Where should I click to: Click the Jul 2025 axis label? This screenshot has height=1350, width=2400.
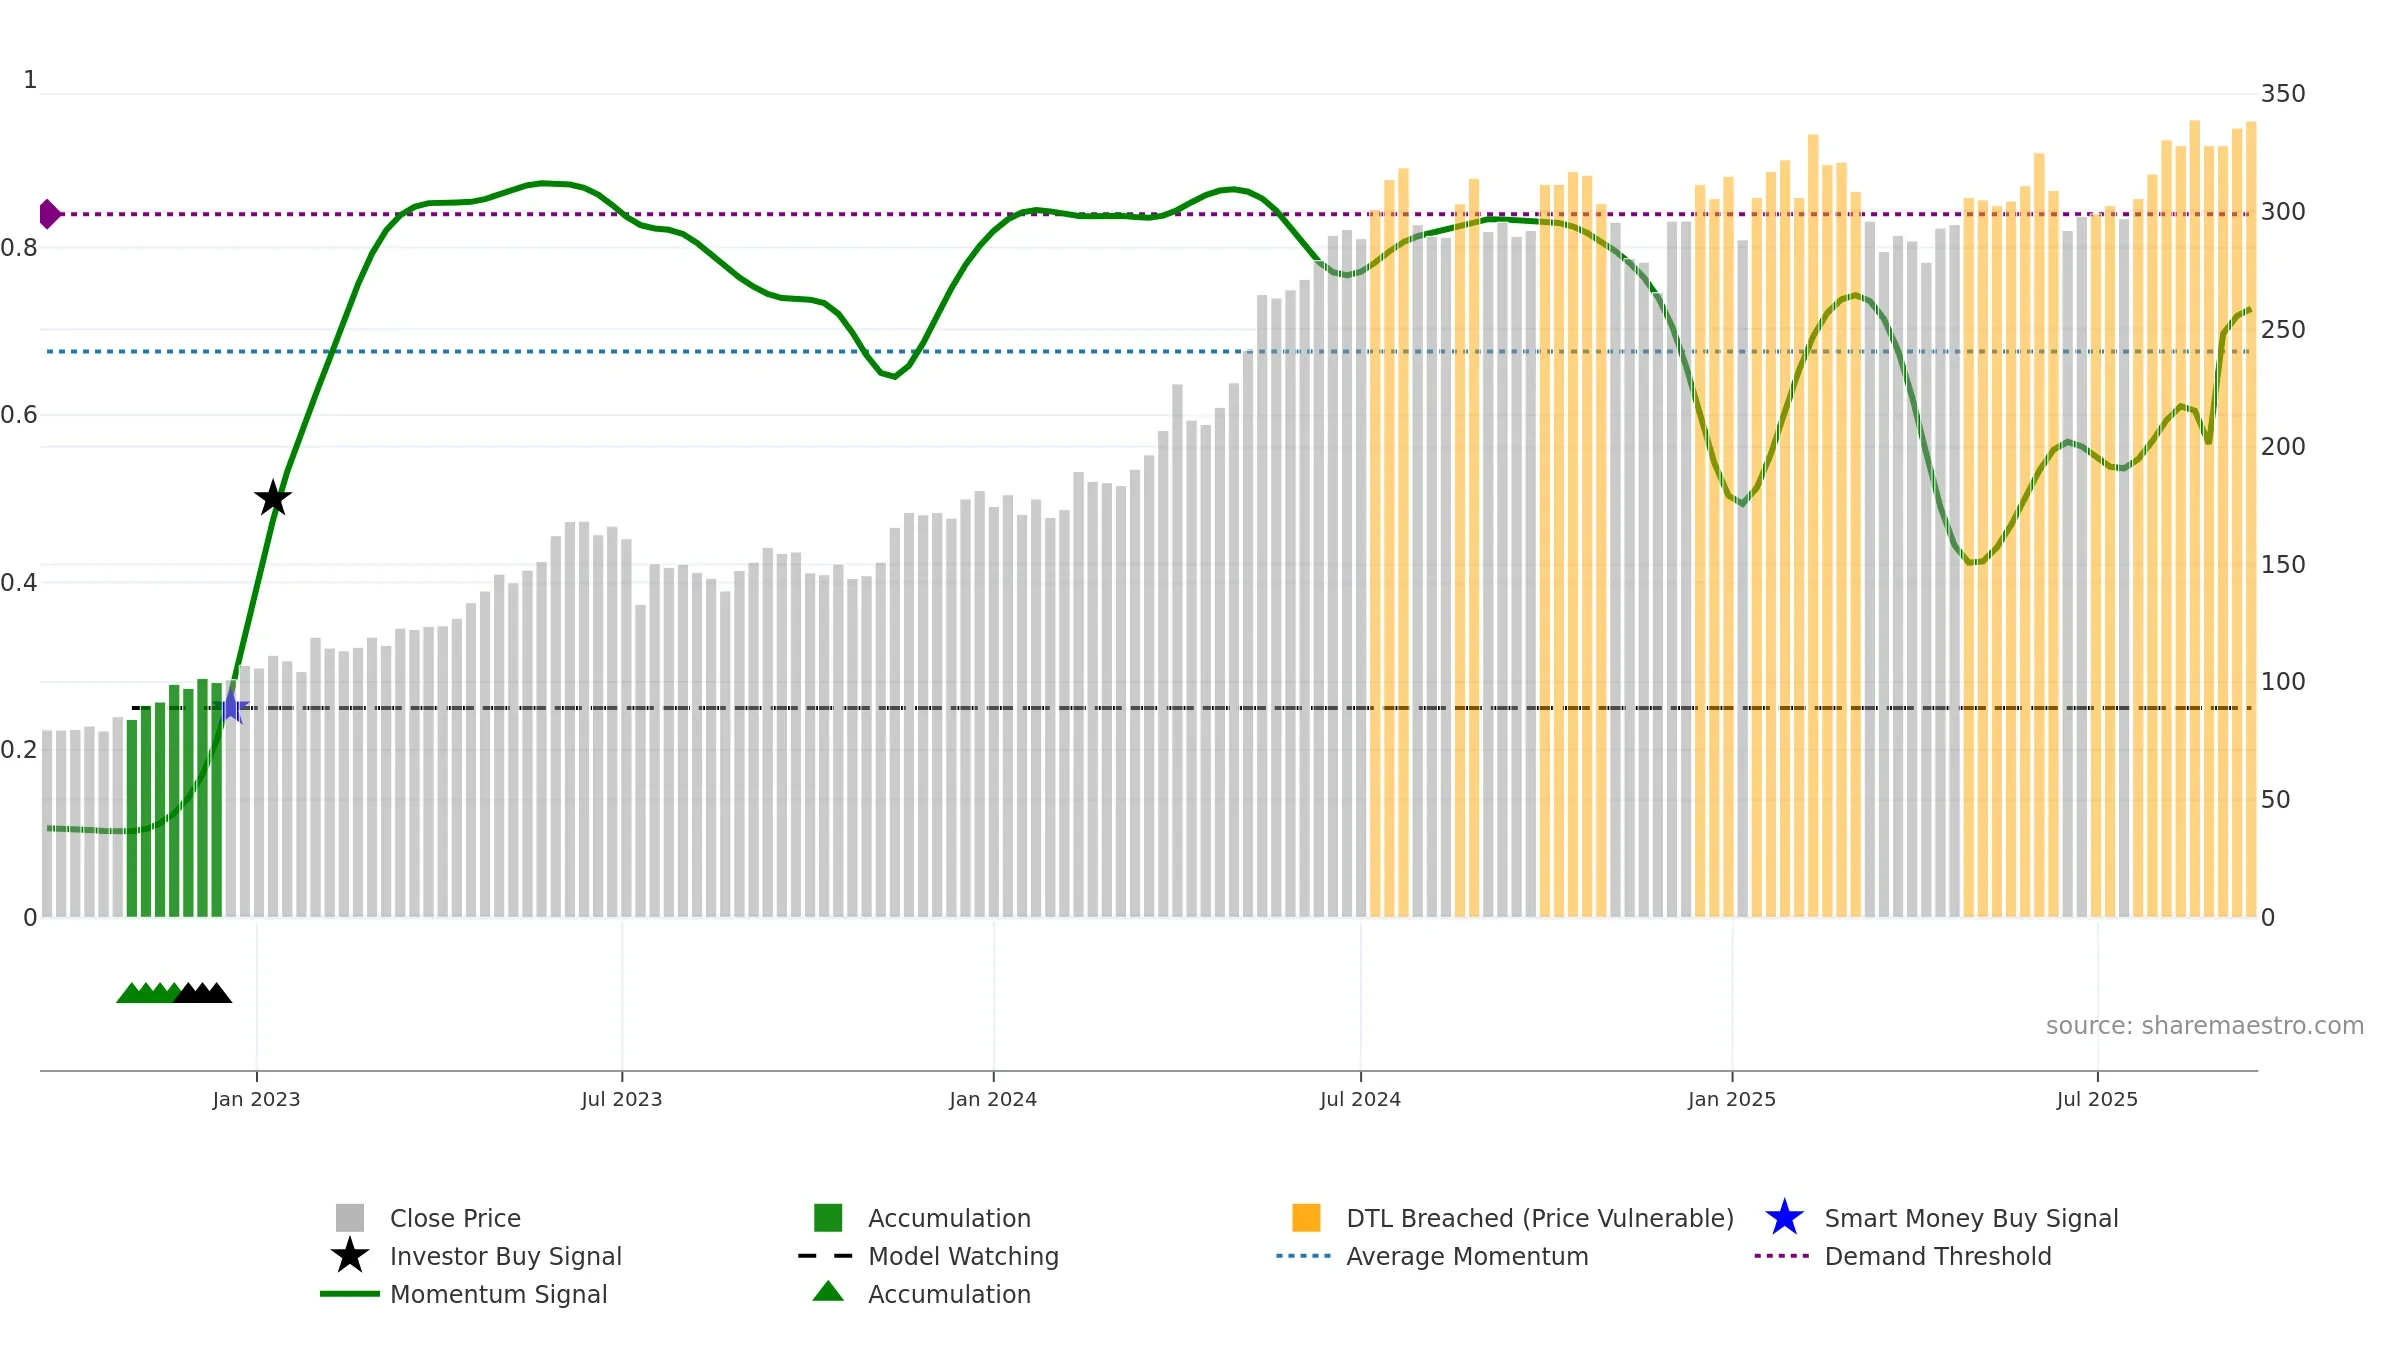click(2097, 1100)
